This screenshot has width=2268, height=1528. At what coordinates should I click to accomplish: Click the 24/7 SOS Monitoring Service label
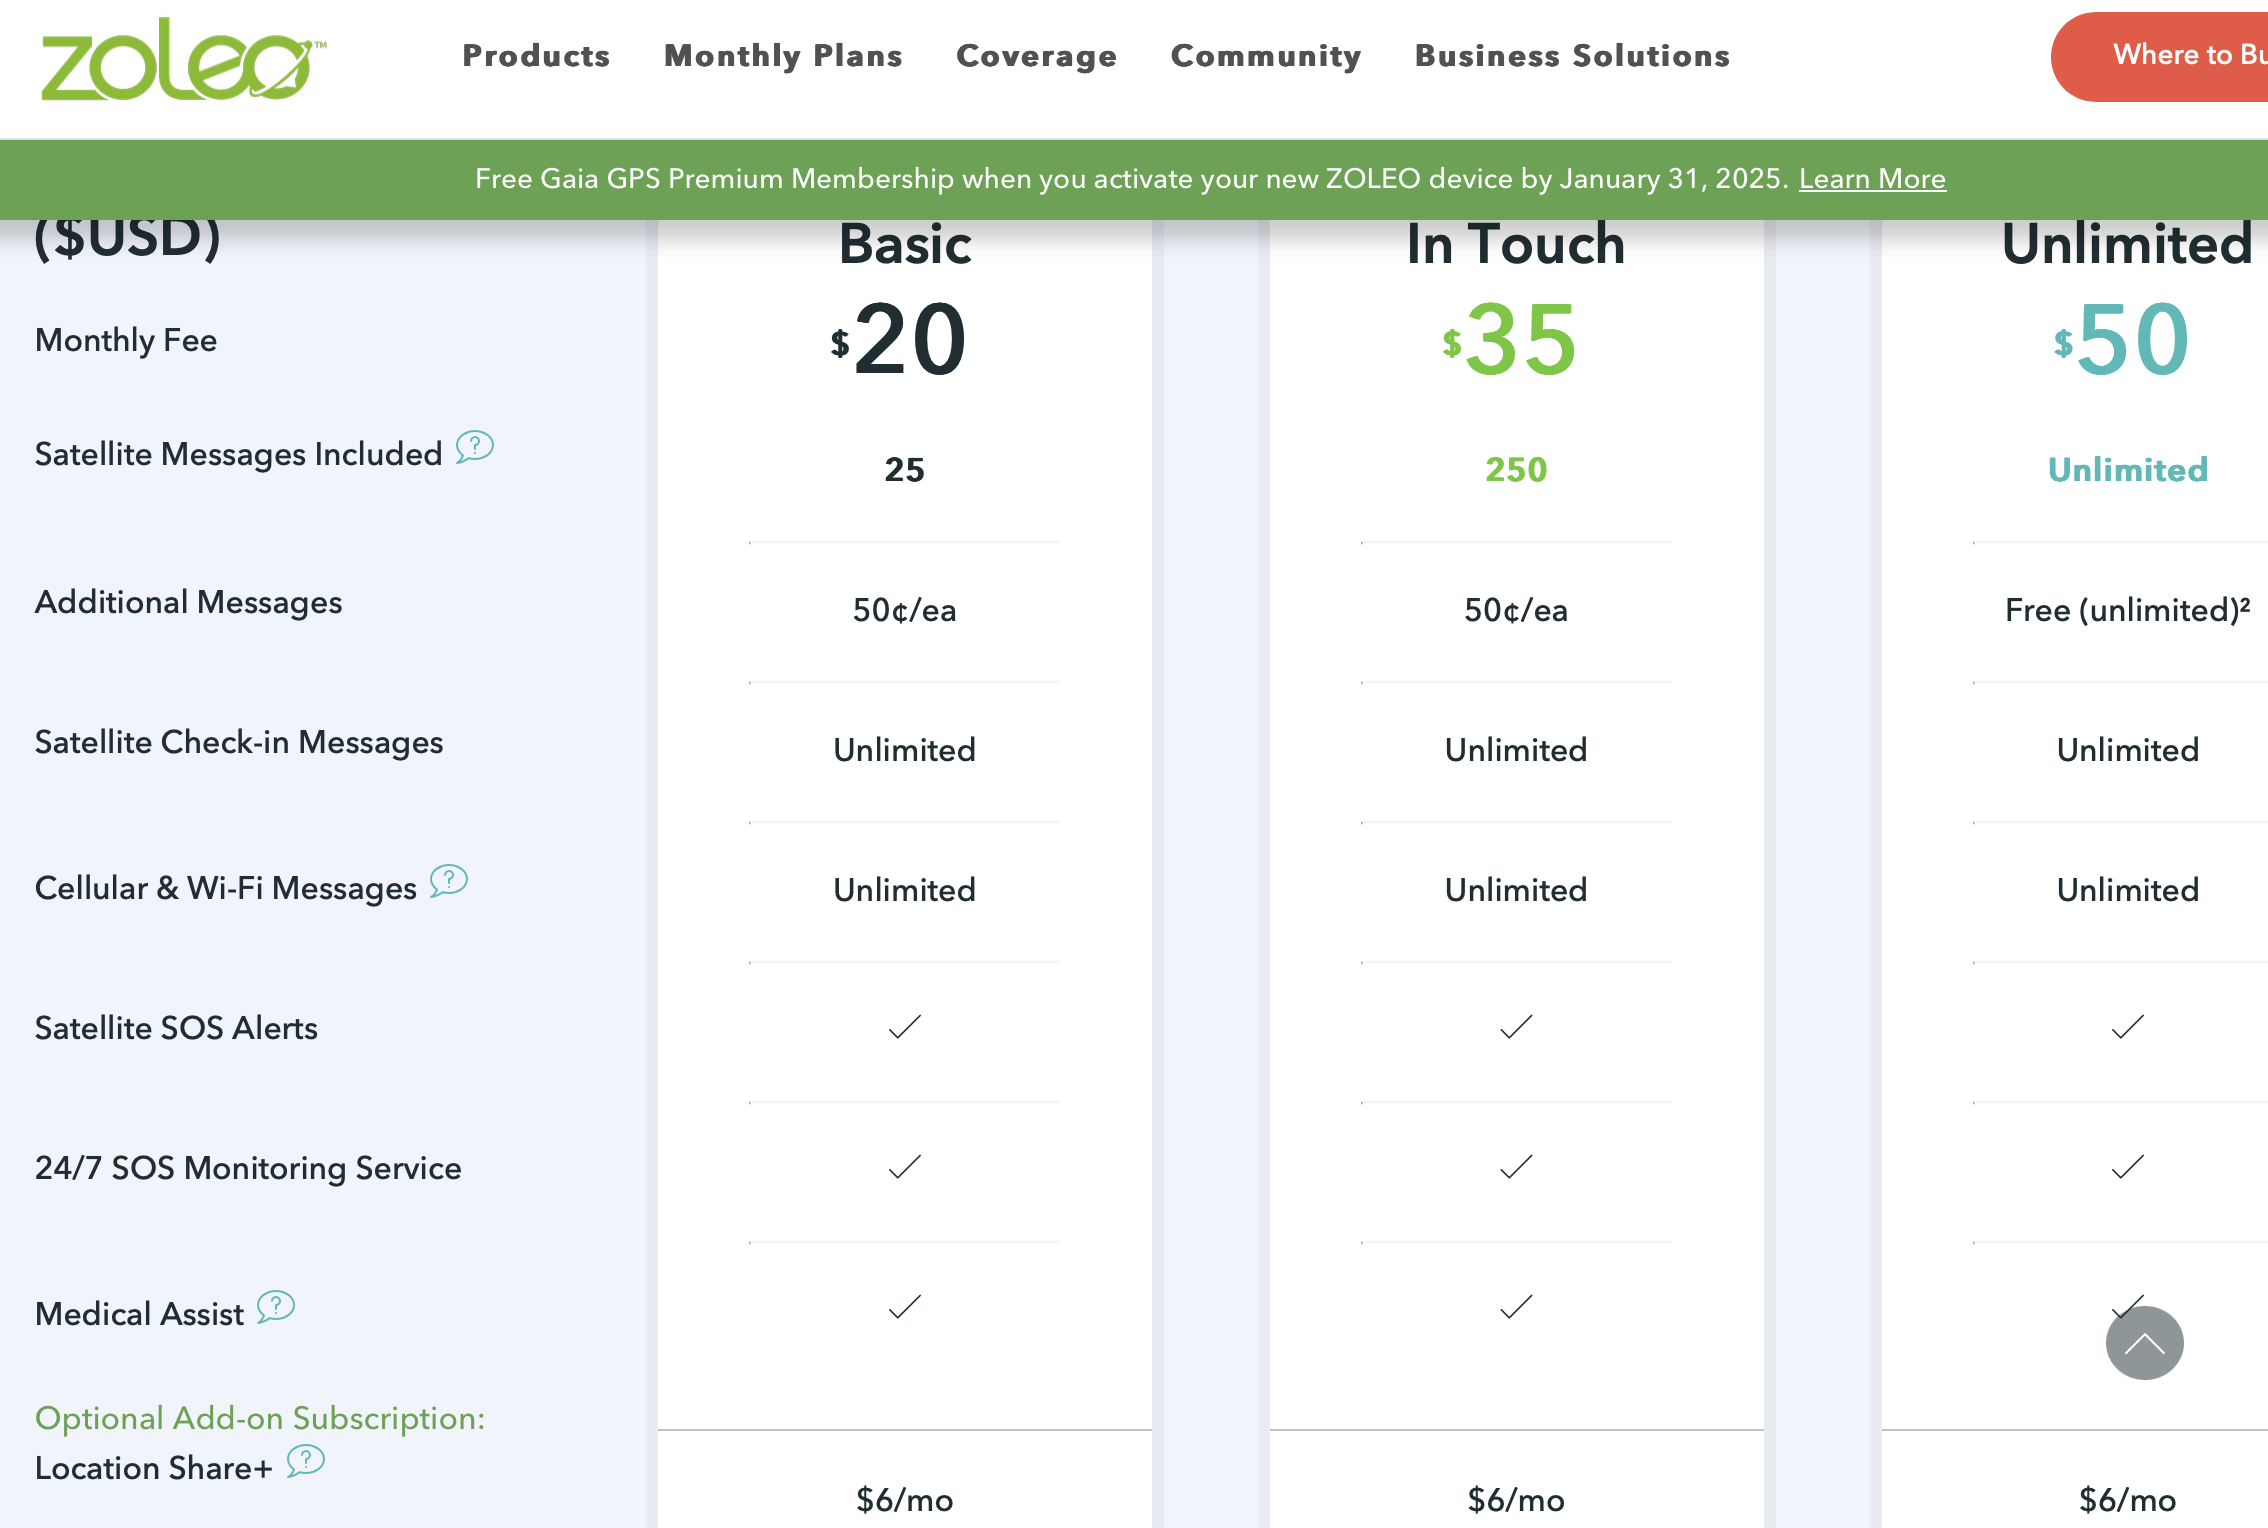point(248,1169)
